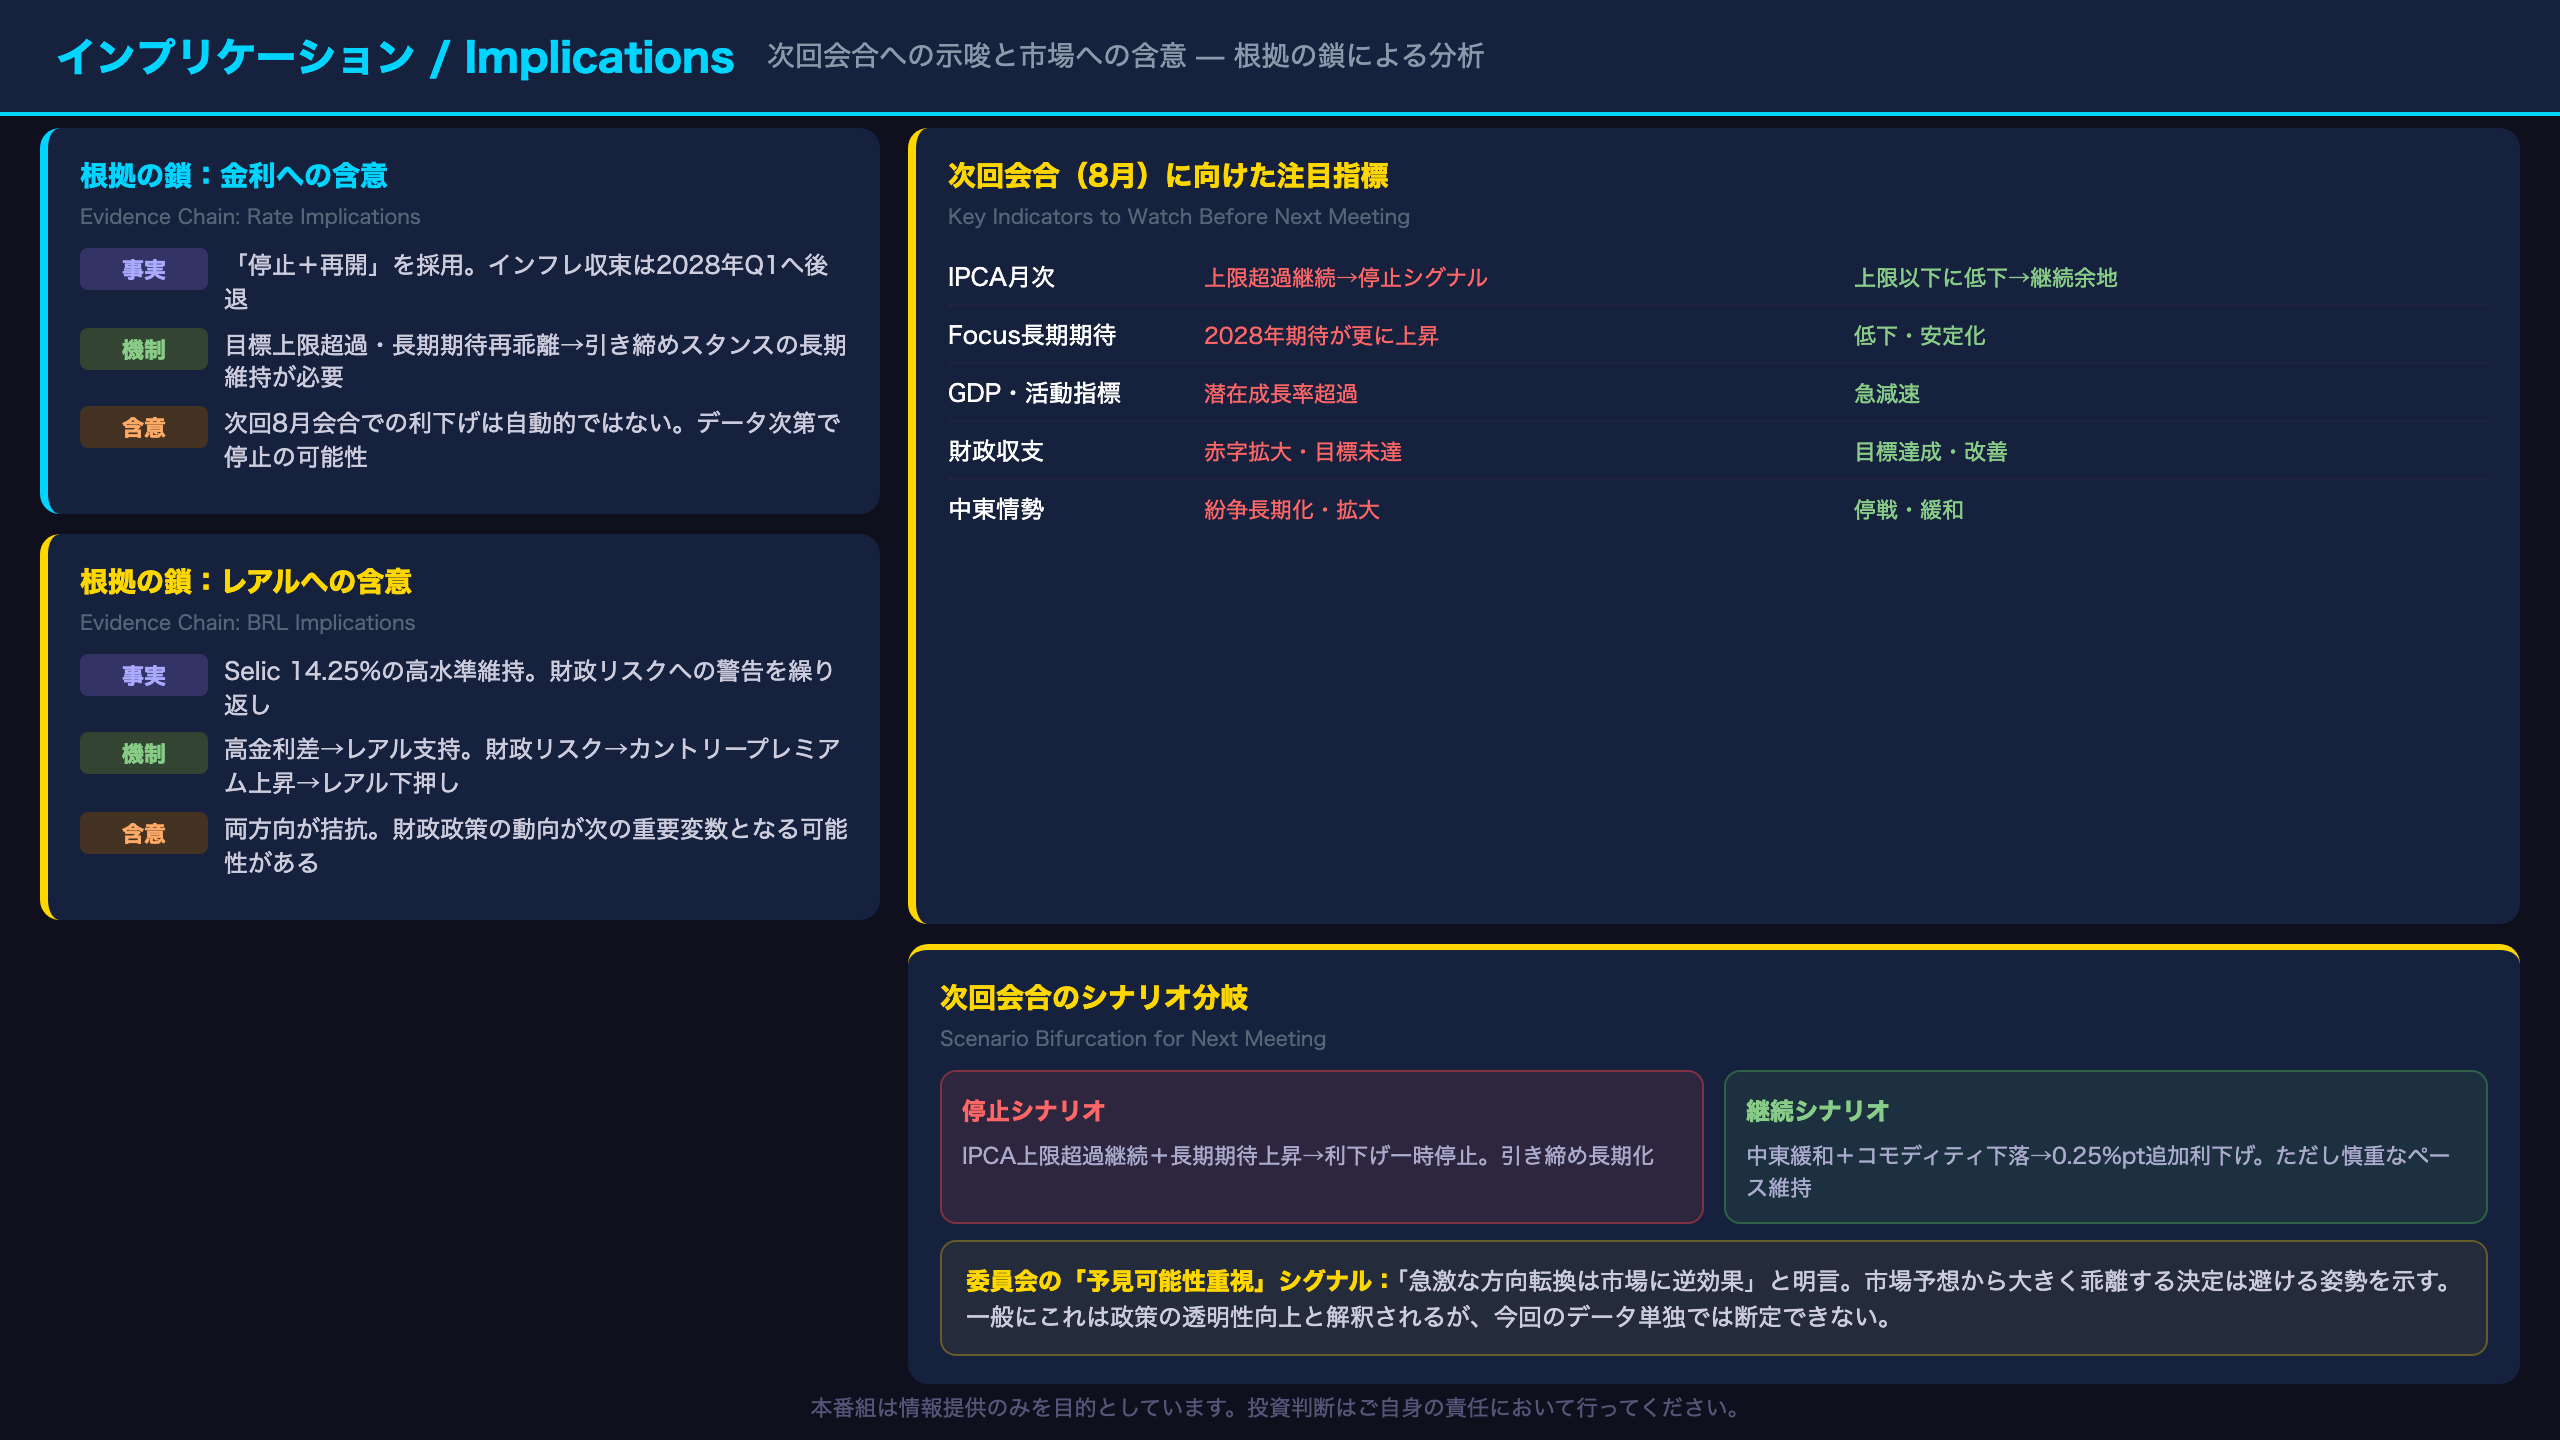Select the 停止シナリオ scenario box
This screenshot has height=1440, width=2560.
pyautogui.click(x=1321, y=1146)
